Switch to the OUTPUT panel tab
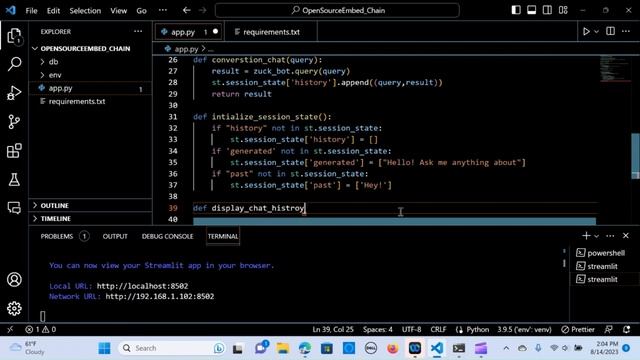 click(x=115, y=236)
